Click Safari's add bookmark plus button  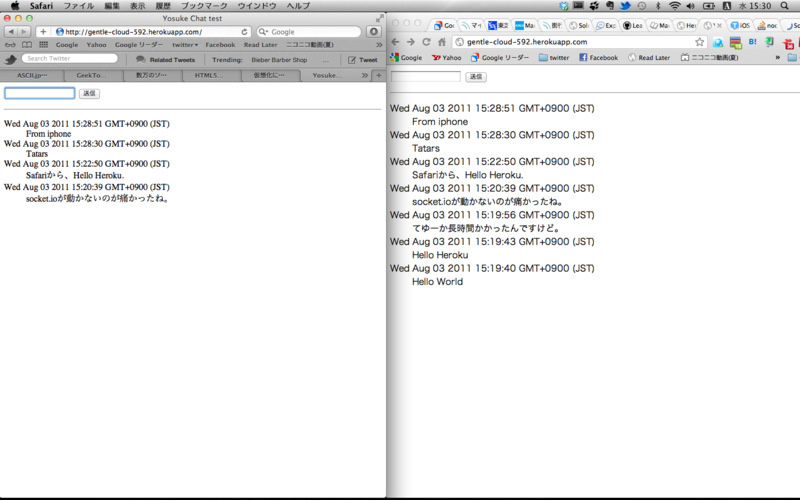pyautogui.click(x=43, y=32)
